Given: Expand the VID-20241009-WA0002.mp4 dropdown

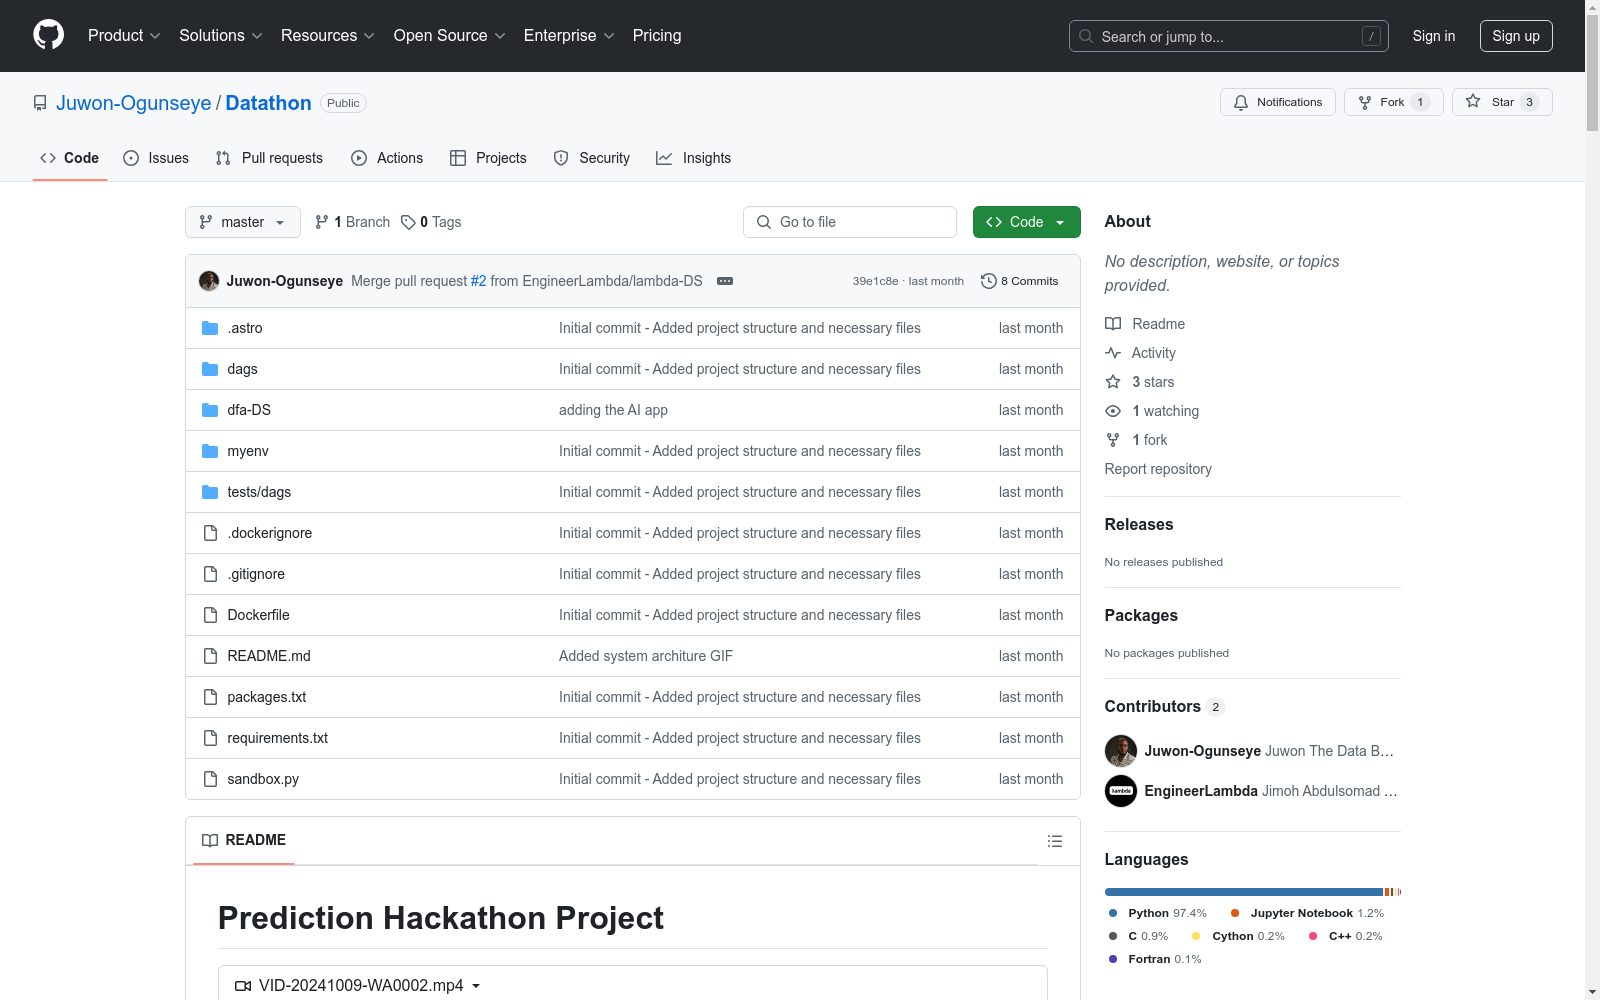Looking at the screenshot, I should [357, 986].
